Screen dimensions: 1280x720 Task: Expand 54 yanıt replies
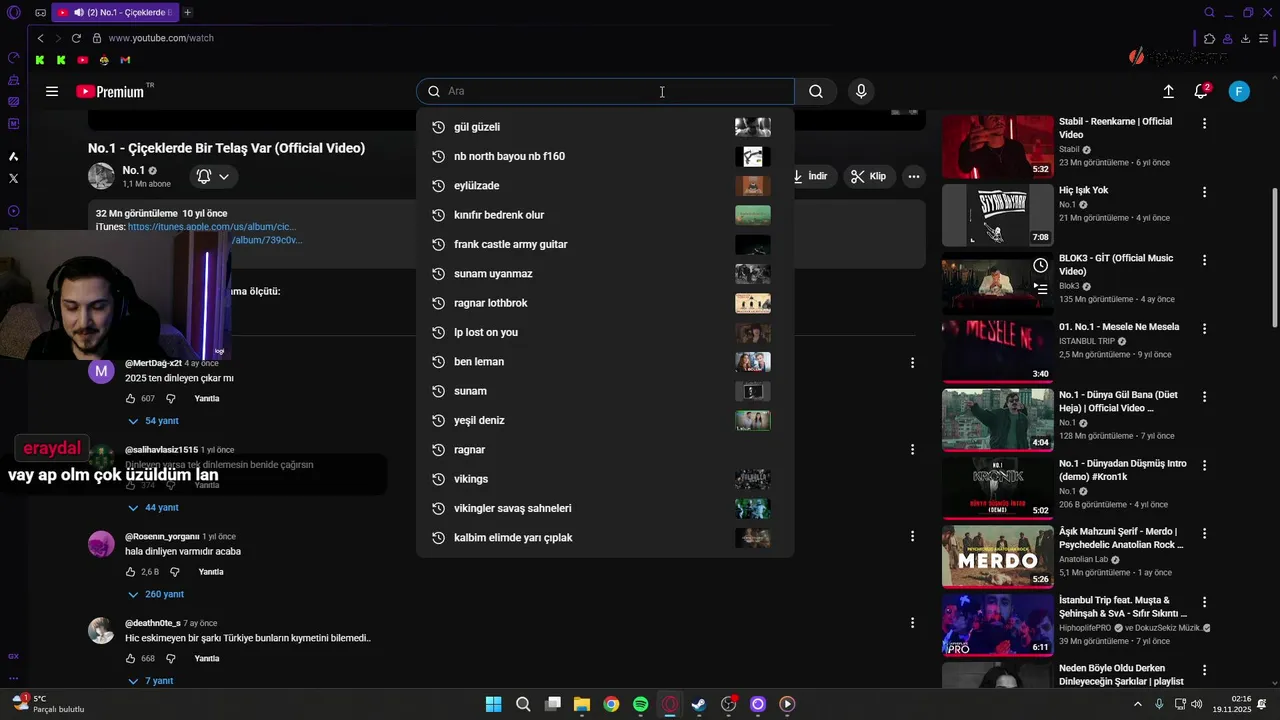tap(153, 421)
